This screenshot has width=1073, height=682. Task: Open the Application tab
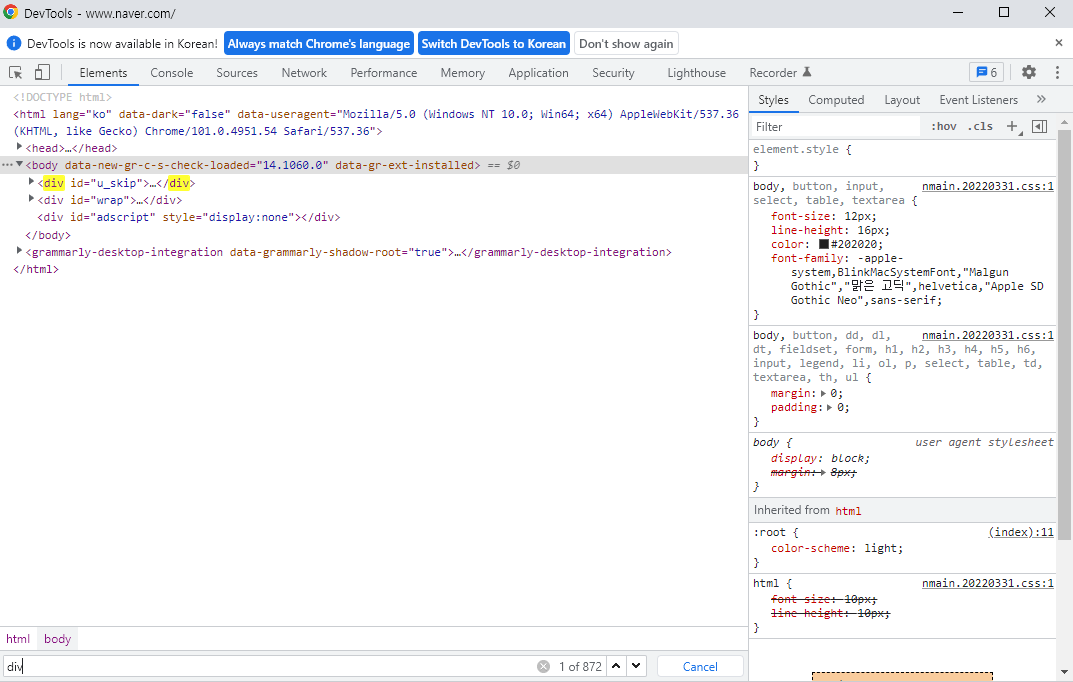coord(539,73)
